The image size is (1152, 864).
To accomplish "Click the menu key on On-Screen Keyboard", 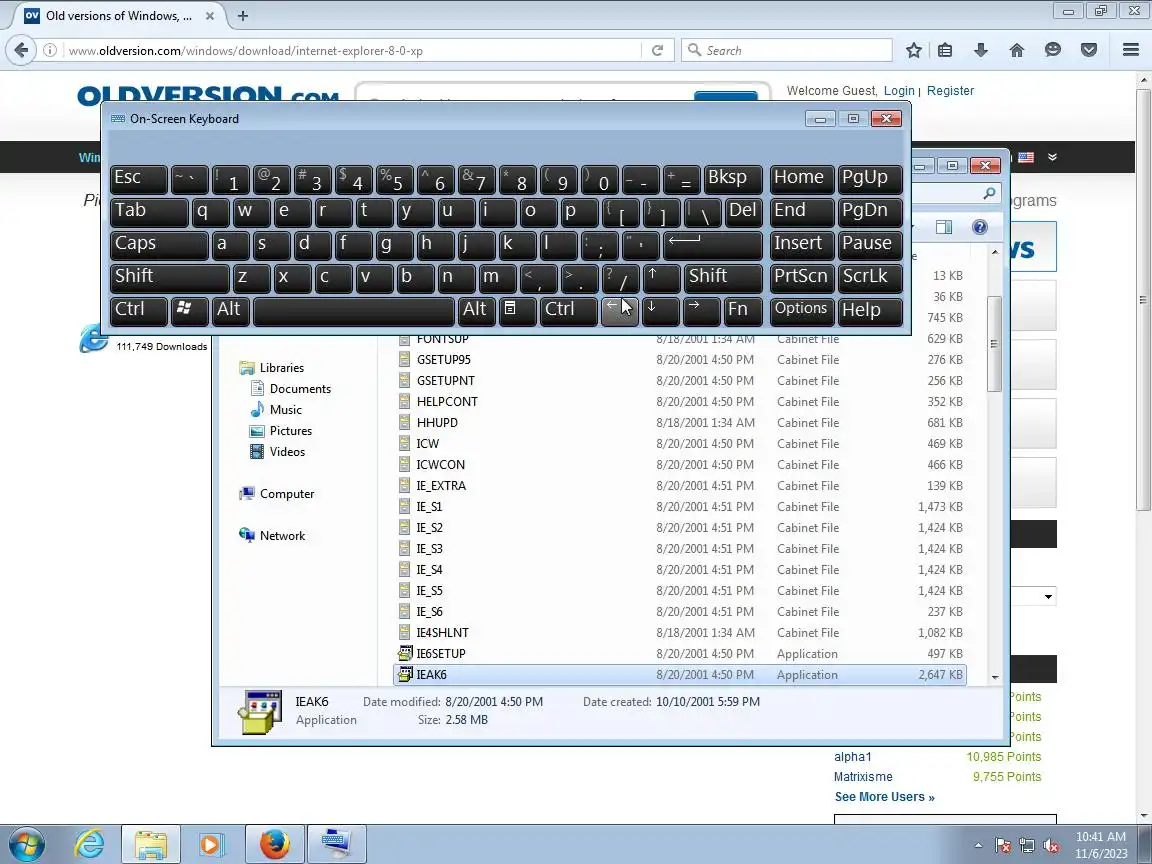I will [x=516, y=311].
